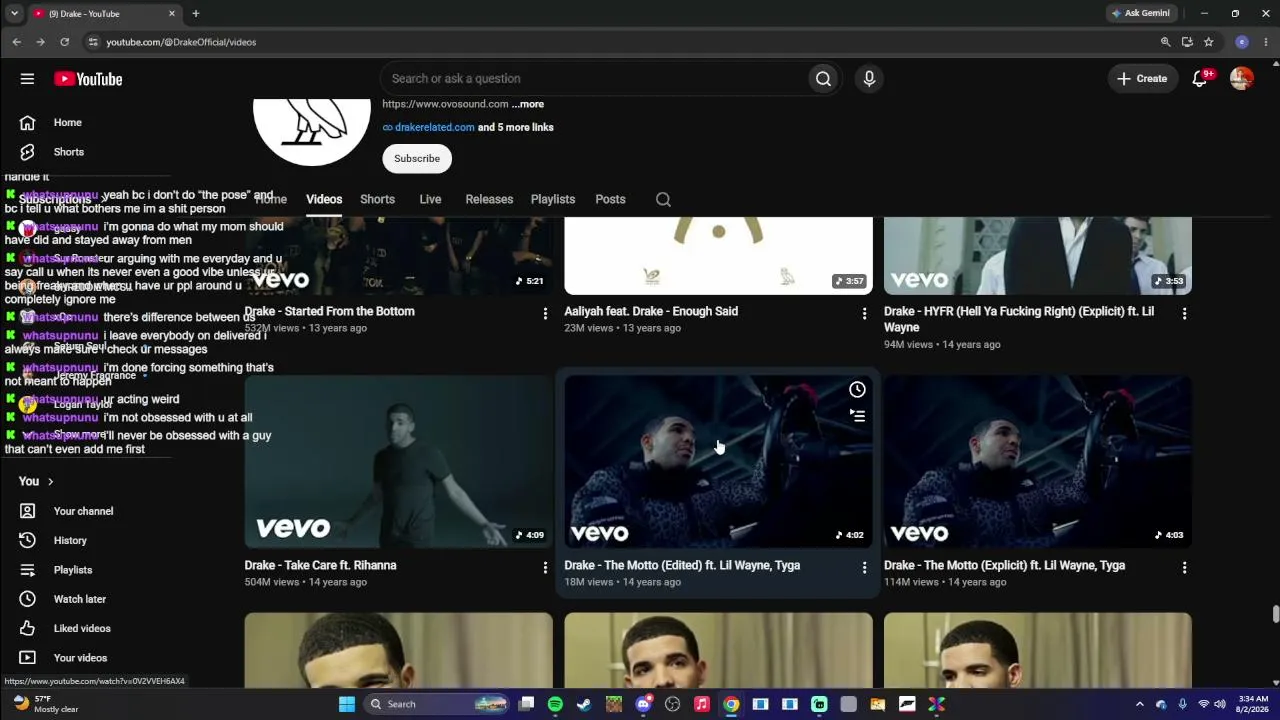The image size is (1280, 720).
Task: Click the Chrome address bar URL
Action: click(182, 42)
